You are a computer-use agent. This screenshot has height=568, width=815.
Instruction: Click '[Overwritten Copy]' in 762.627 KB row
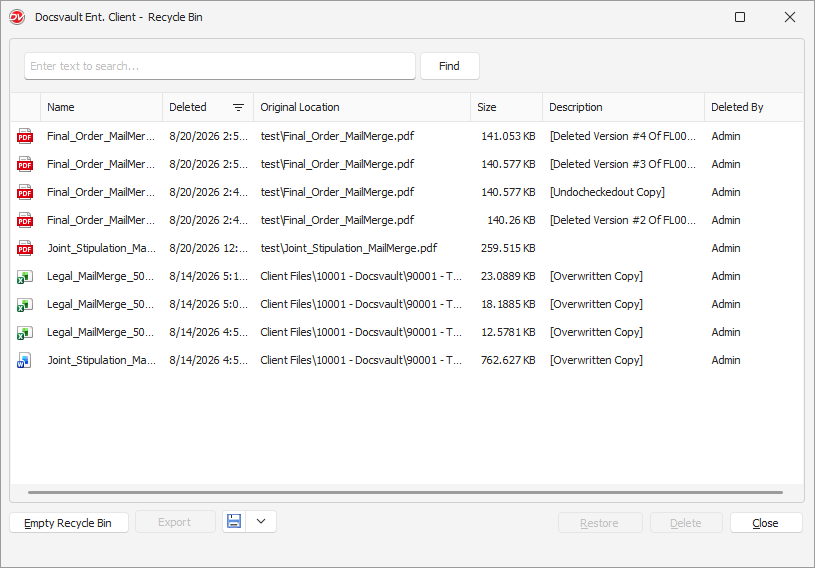[x=596, y=361]
